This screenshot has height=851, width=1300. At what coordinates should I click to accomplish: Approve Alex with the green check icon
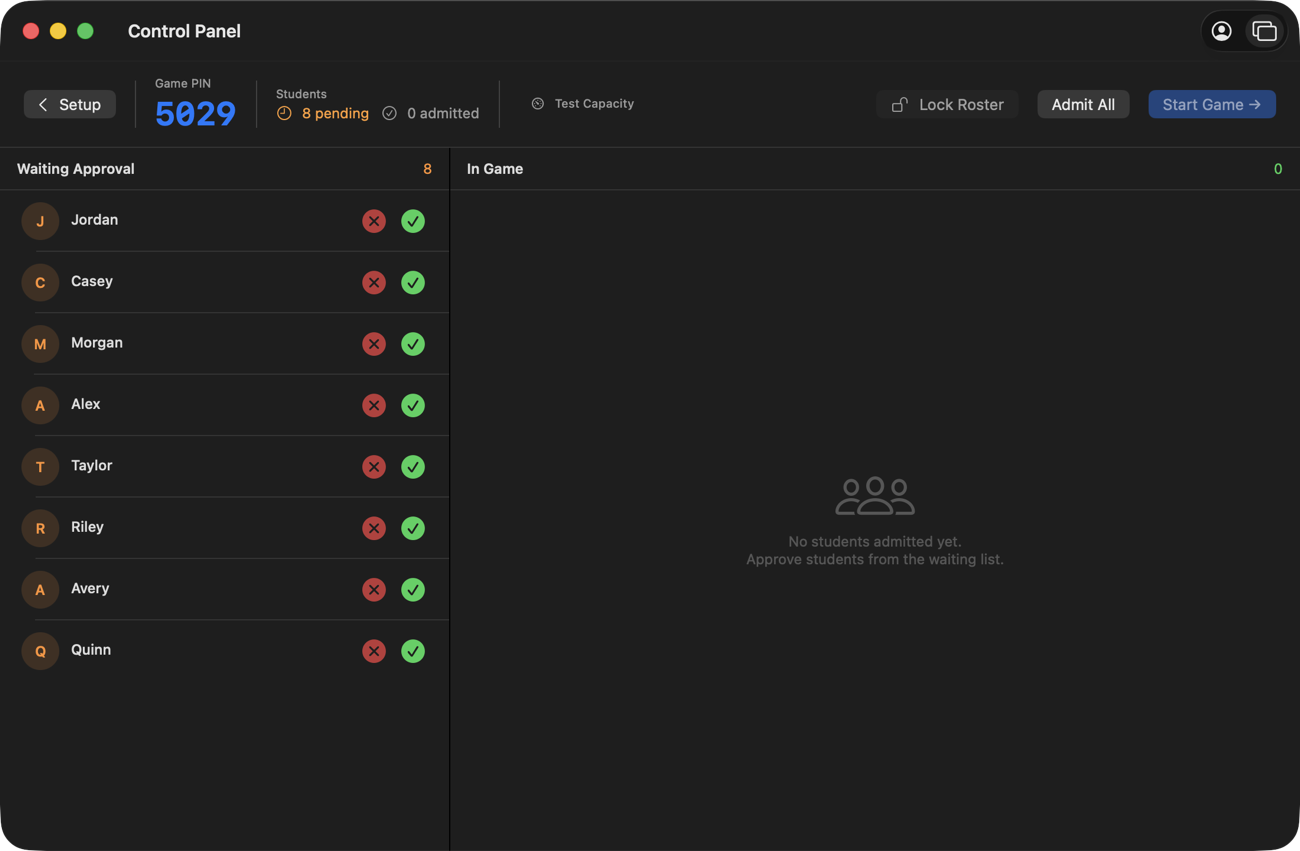[x=413, y=406]
